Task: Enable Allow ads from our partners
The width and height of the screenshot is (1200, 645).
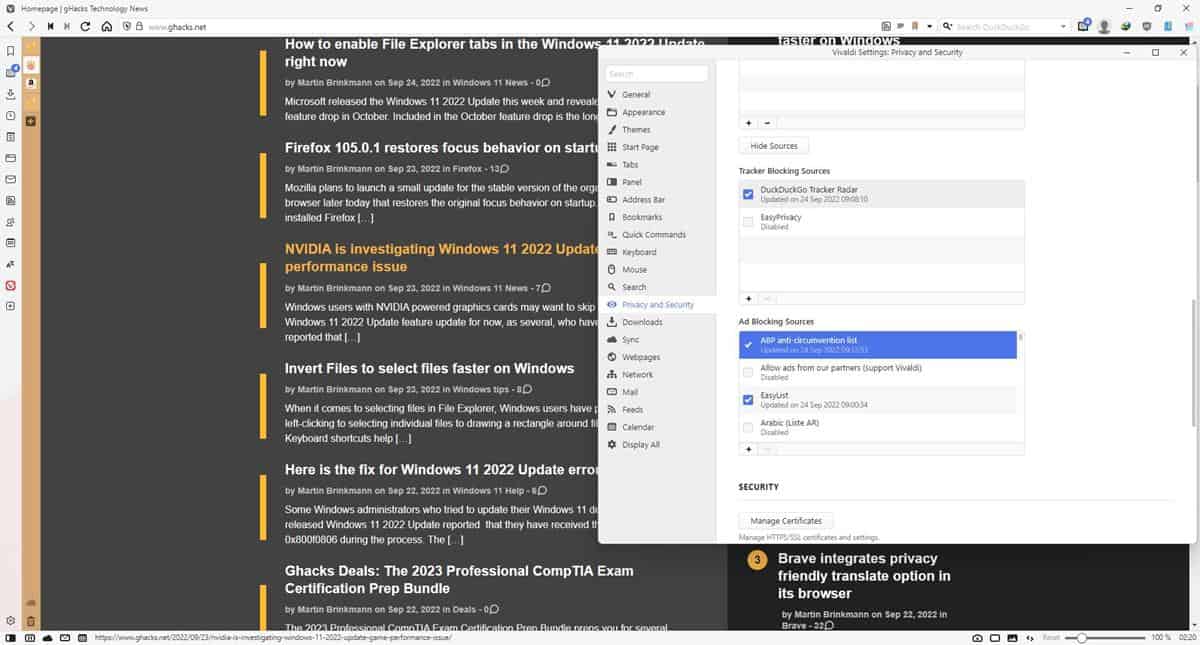Action: tap(748, 372)
